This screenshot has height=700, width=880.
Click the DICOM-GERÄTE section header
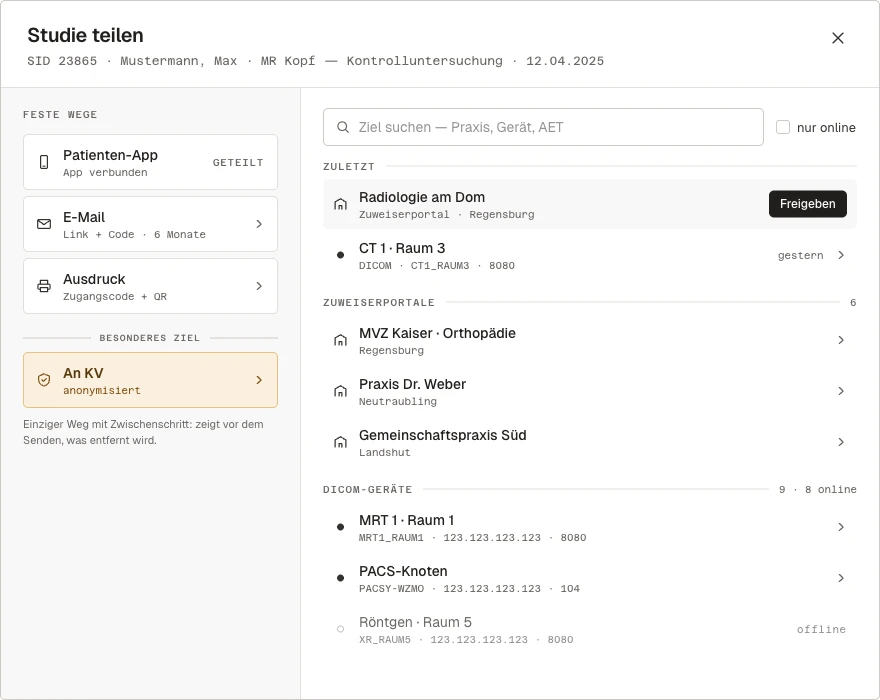[x=368, y=489]
